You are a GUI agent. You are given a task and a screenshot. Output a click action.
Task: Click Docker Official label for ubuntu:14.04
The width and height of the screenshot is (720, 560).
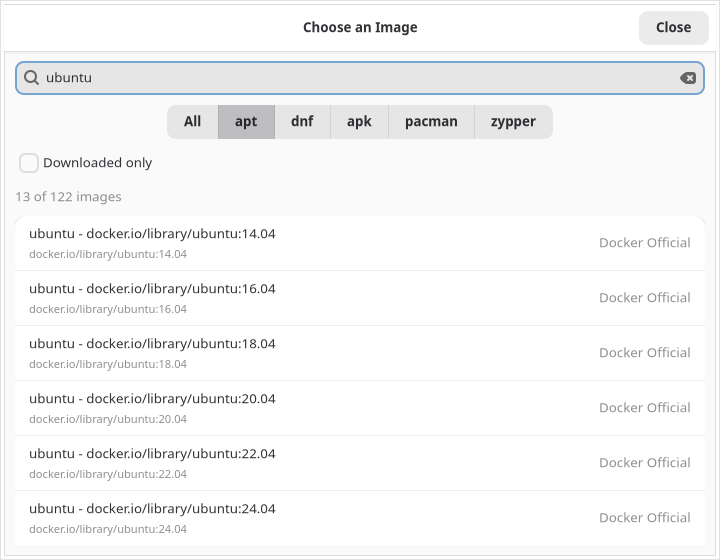coord(645,243)
